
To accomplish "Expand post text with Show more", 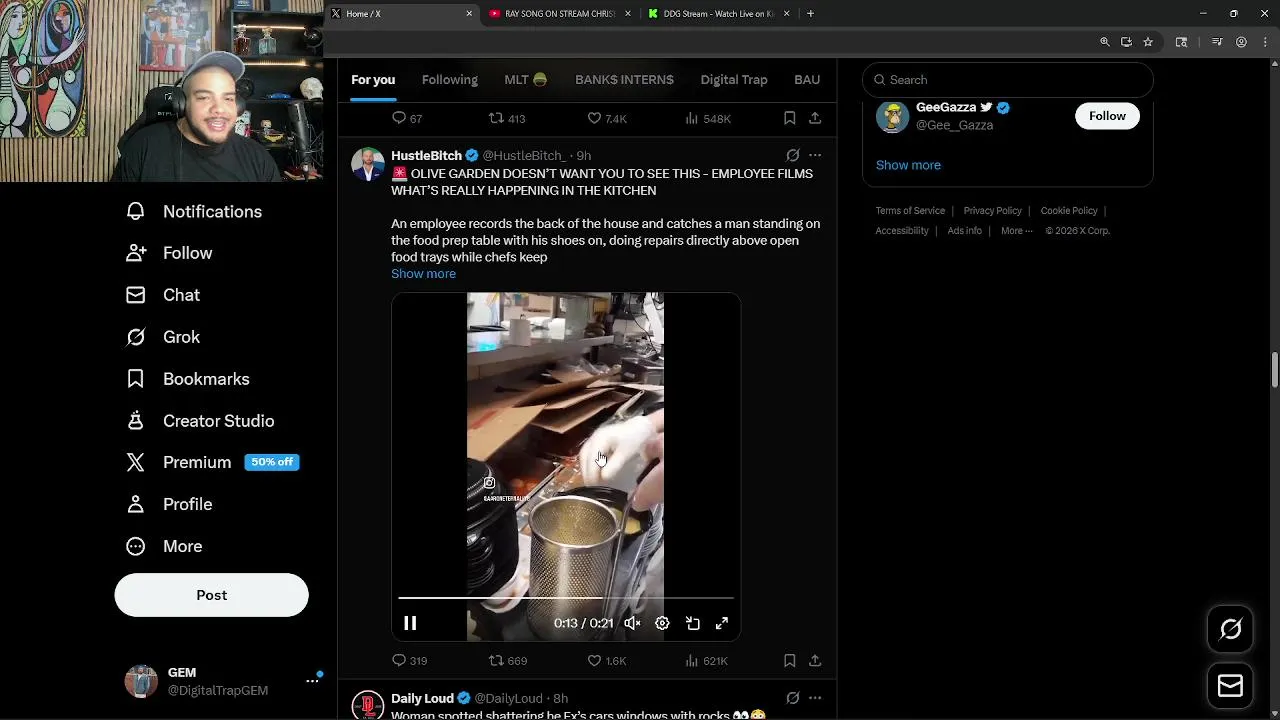I will click(x=423, y=274).
